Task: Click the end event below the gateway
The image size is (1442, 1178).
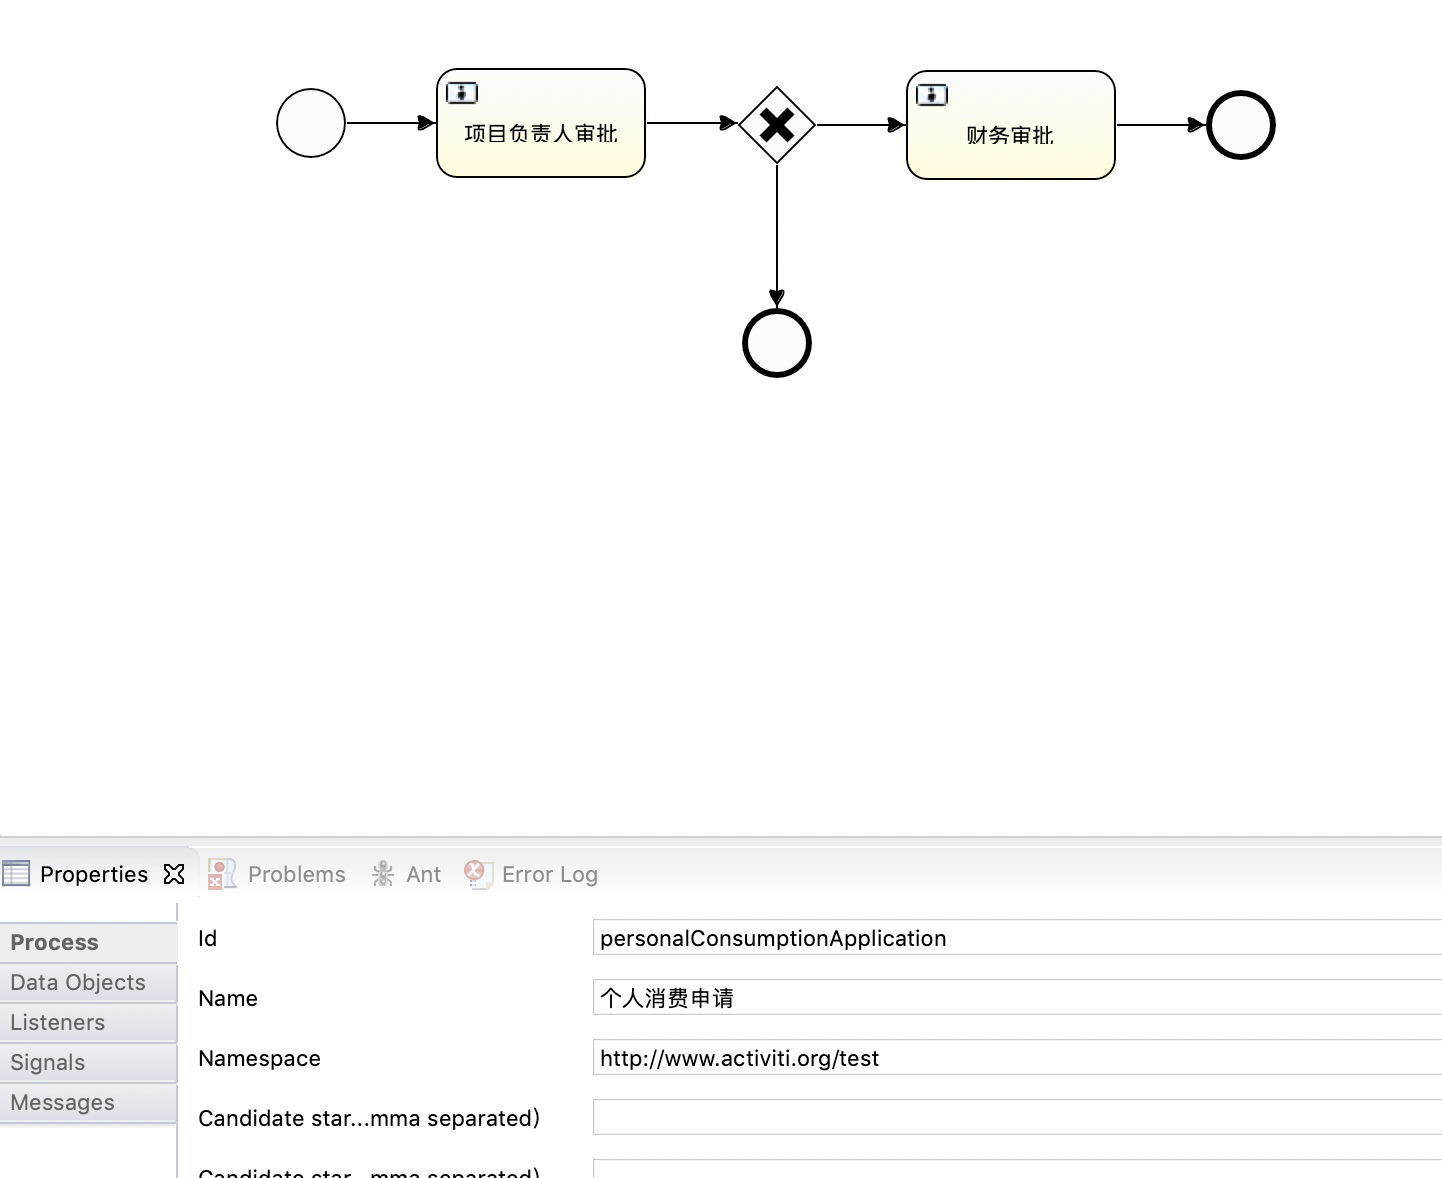Action: click(x=776, y=343)
